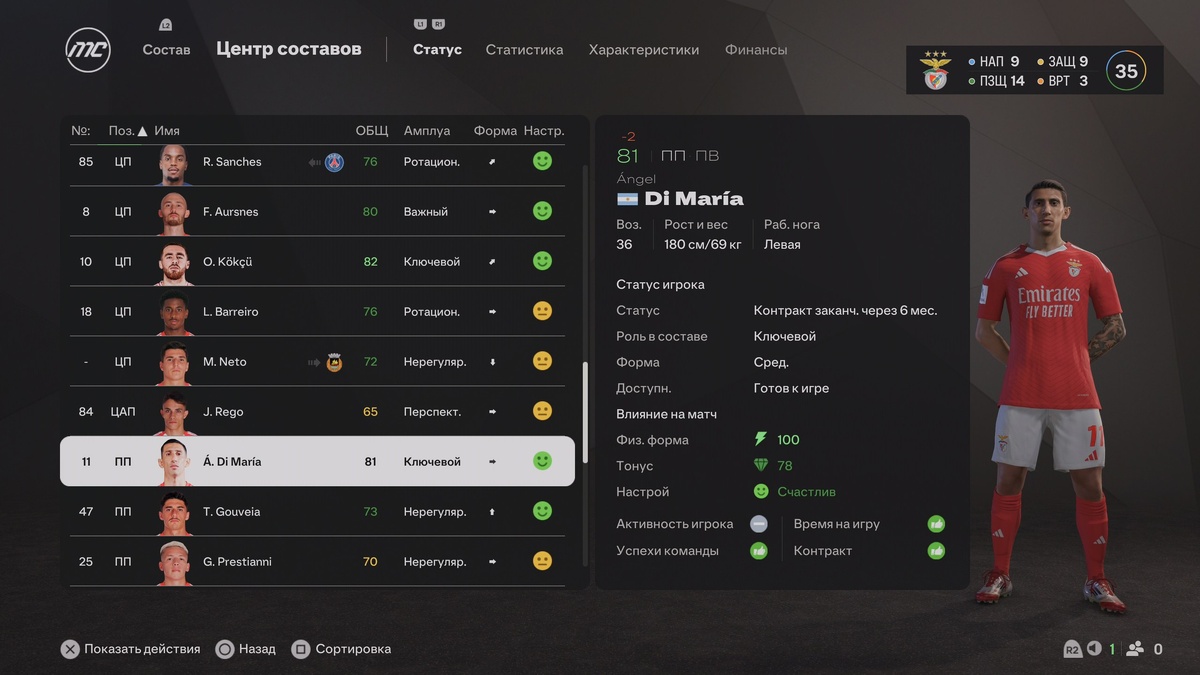Sort list by ОБЩ column

pyautogui.click(x=372, y=131)
